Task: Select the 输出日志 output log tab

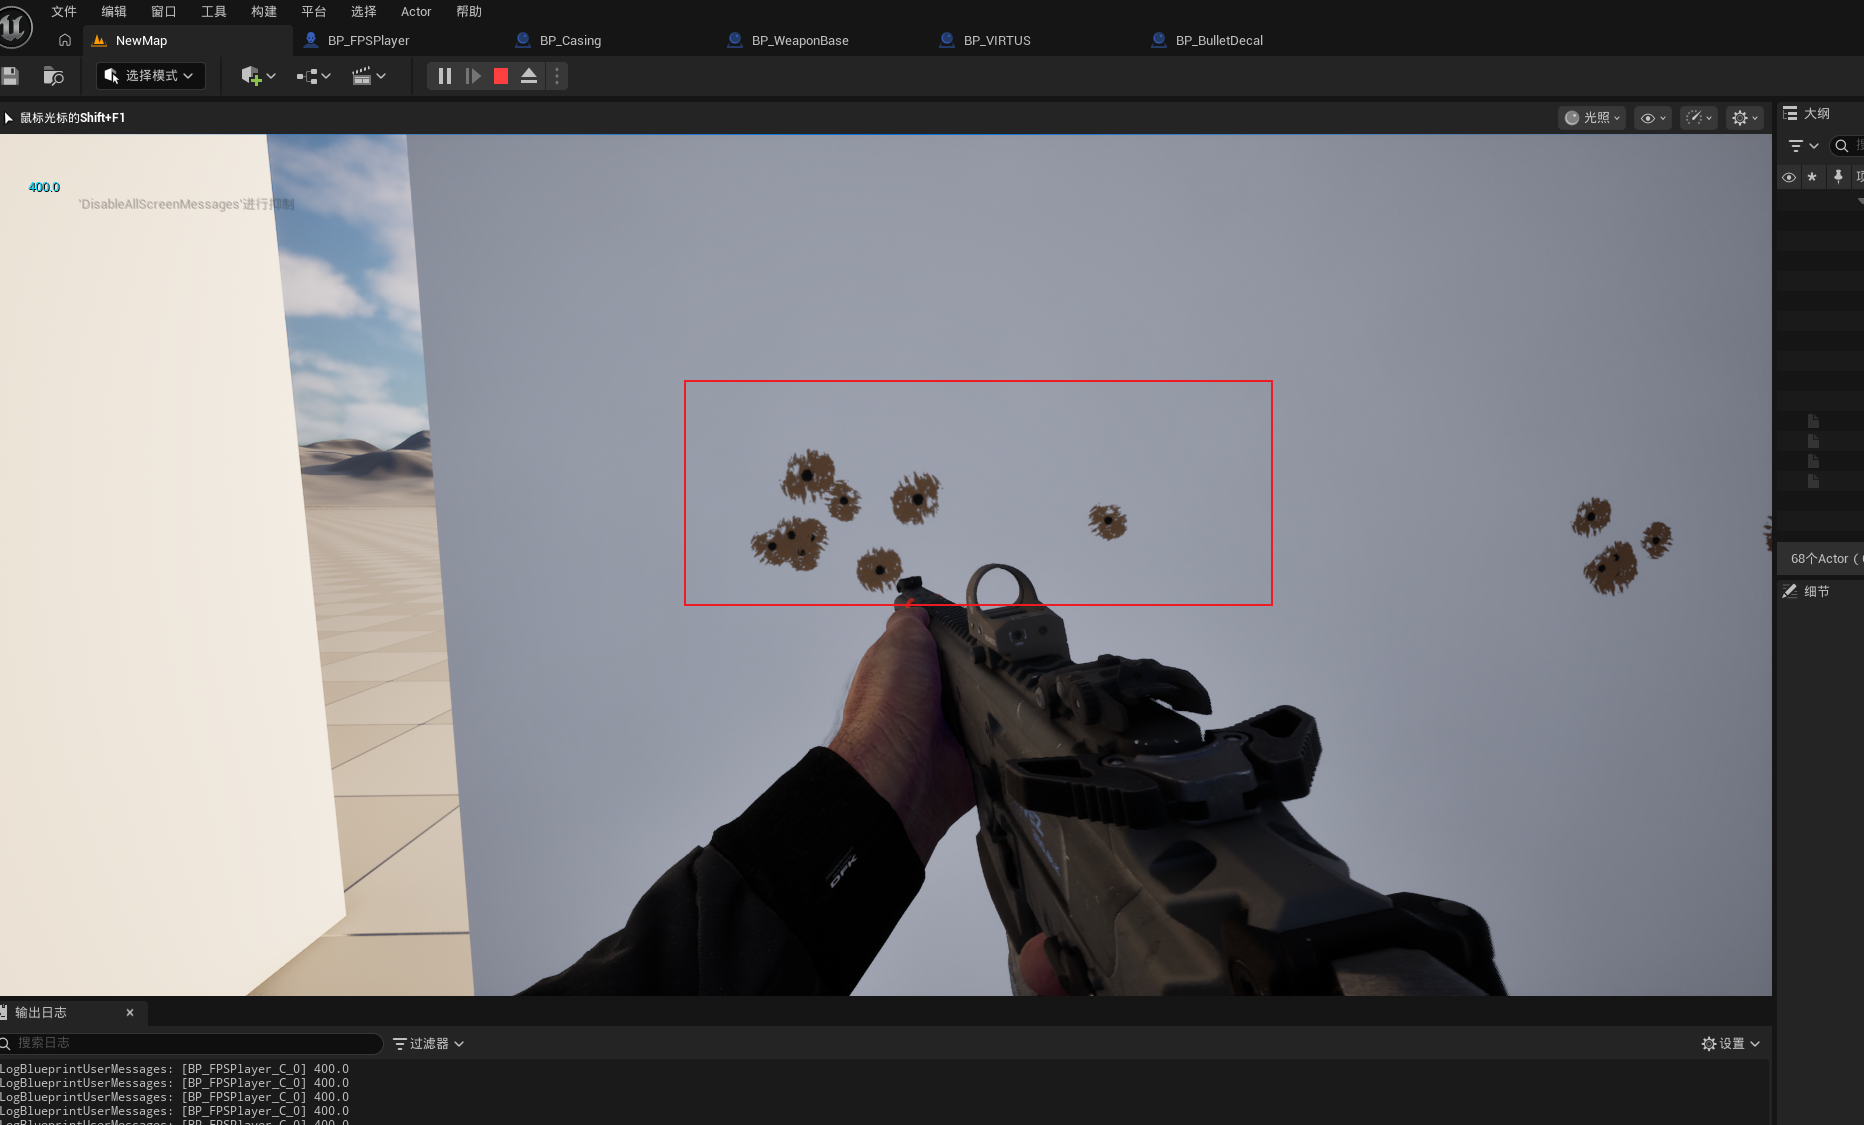Action: [x=74, y=1013]
